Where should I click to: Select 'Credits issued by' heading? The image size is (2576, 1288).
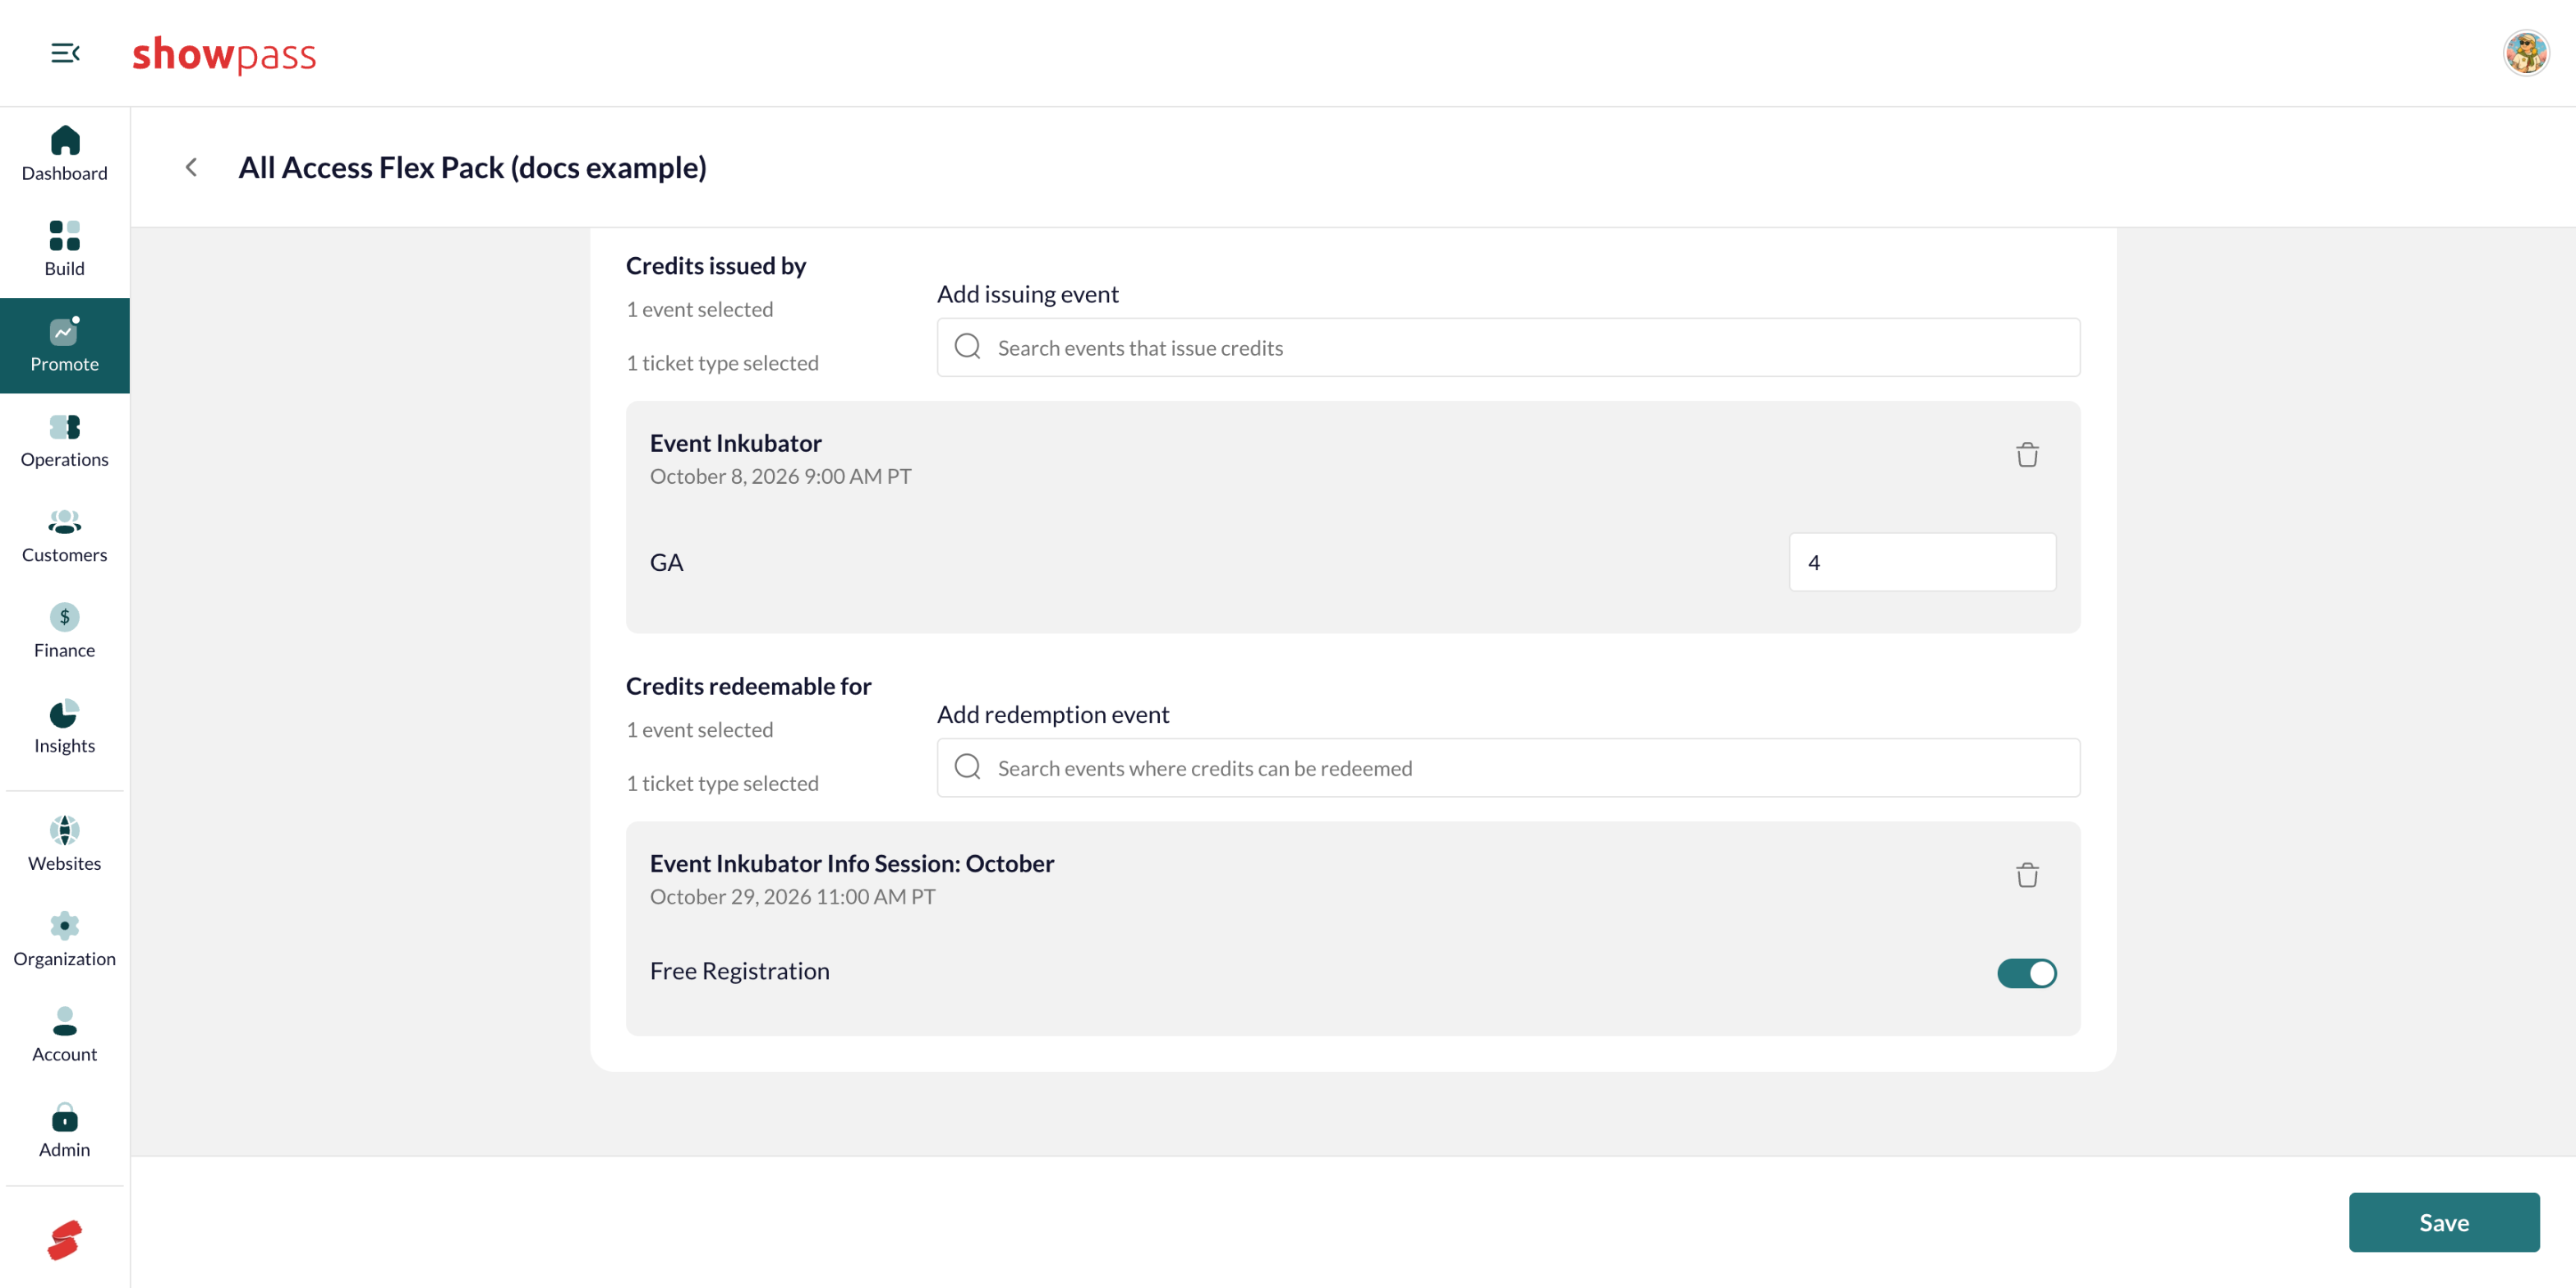[715, 265]
